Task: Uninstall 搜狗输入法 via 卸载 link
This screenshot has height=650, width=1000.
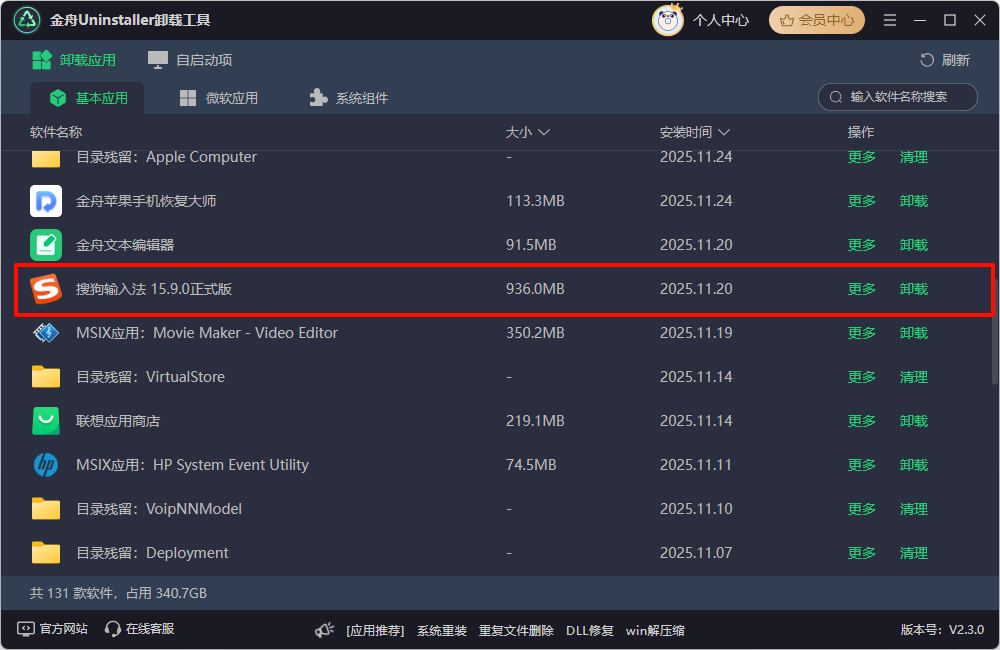Action: pos(913,288)
